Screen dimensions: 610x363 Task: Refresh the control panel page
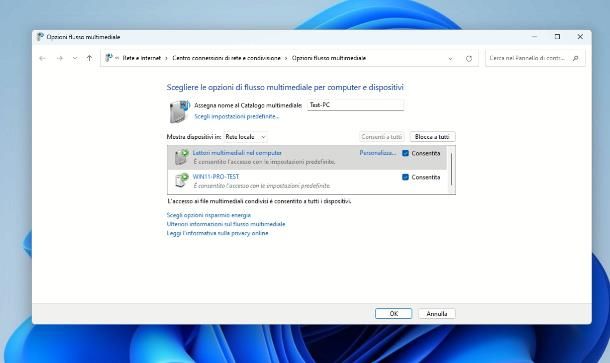[469, 58]
